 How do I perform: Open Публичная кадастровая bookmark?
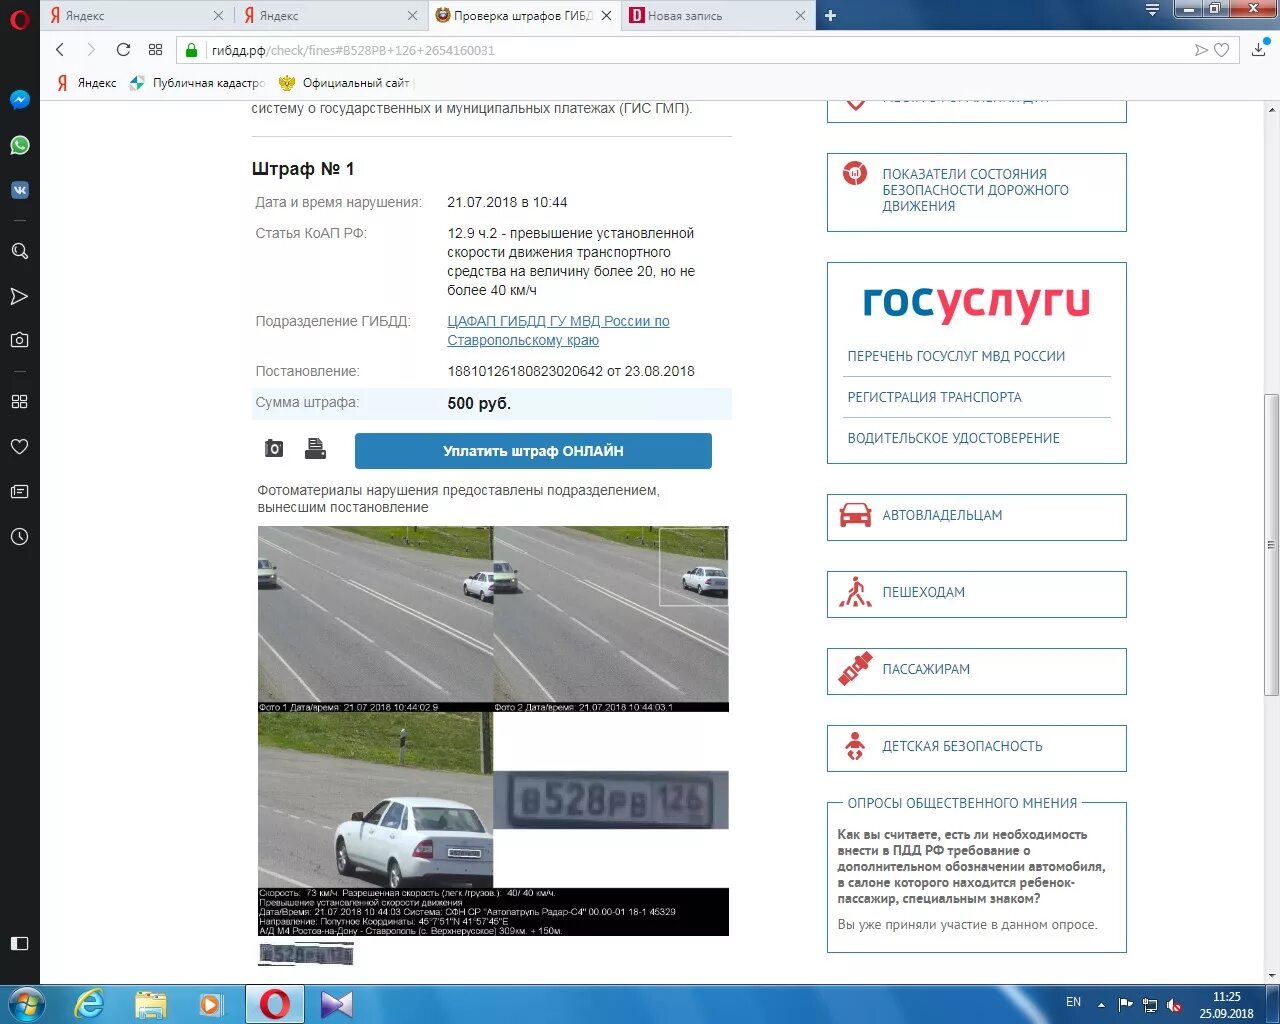tap(197, 83)
